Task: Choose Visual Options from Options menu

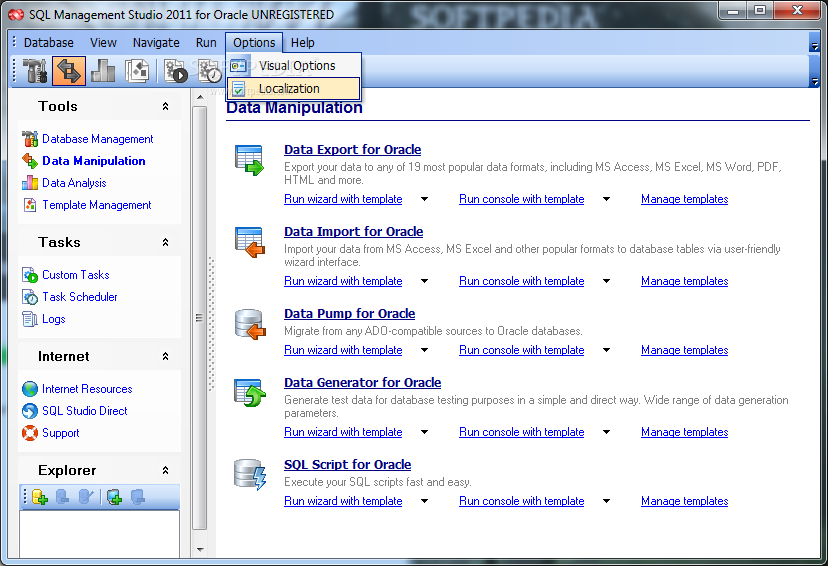Action: coord(294,66)
